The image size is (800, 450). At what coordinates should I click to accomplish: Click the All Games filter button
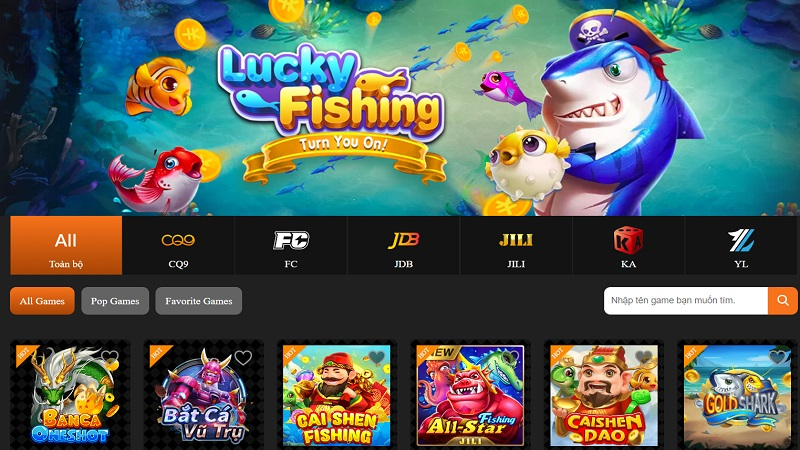(42, 301)
